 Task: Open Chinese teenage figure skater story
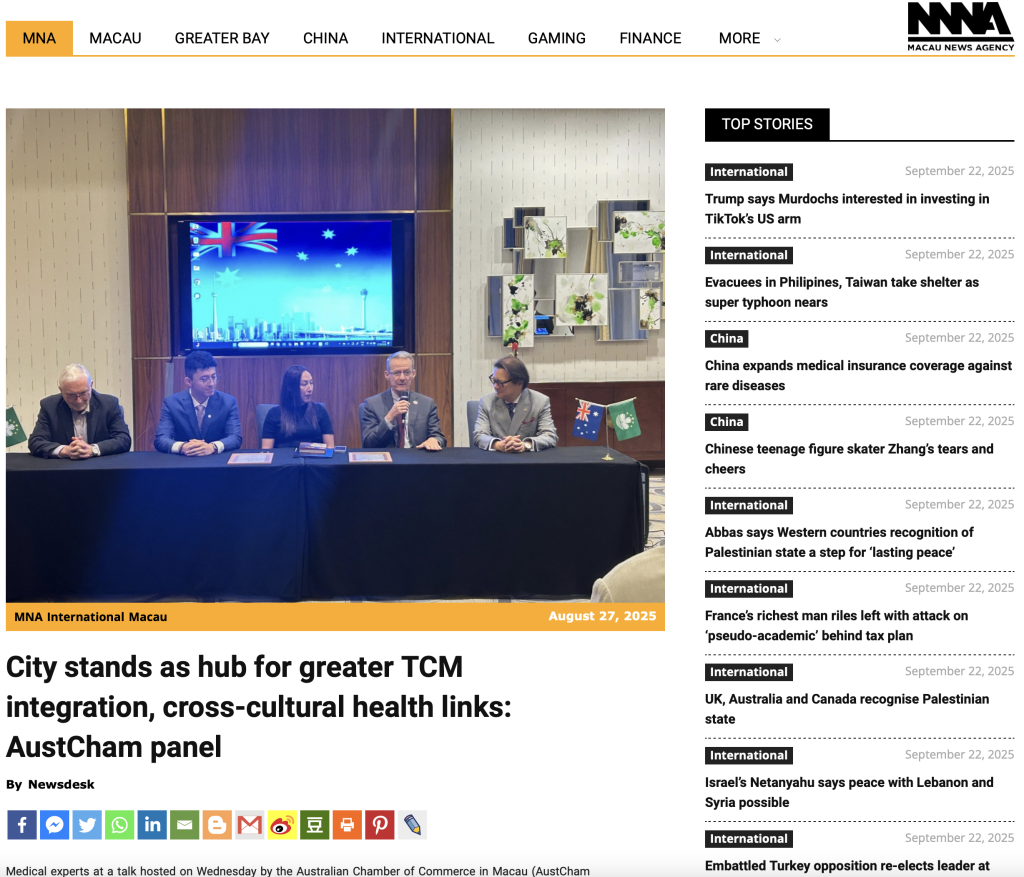coord(849,458)
